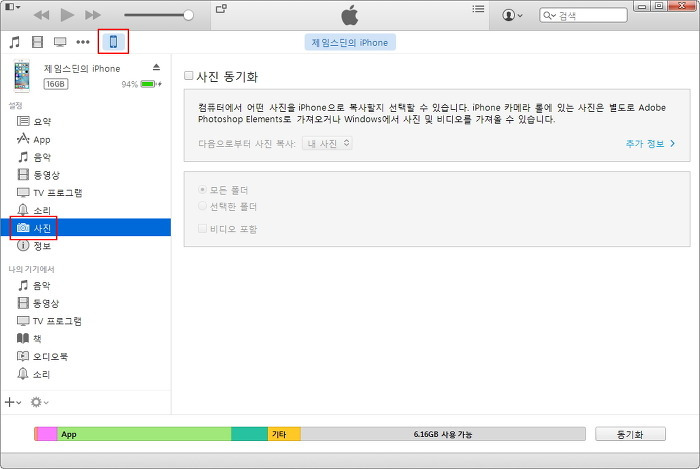This screenshot has height=469, width=700.
Task: Click the 16GB capacity label
Action: click(56, 84)
